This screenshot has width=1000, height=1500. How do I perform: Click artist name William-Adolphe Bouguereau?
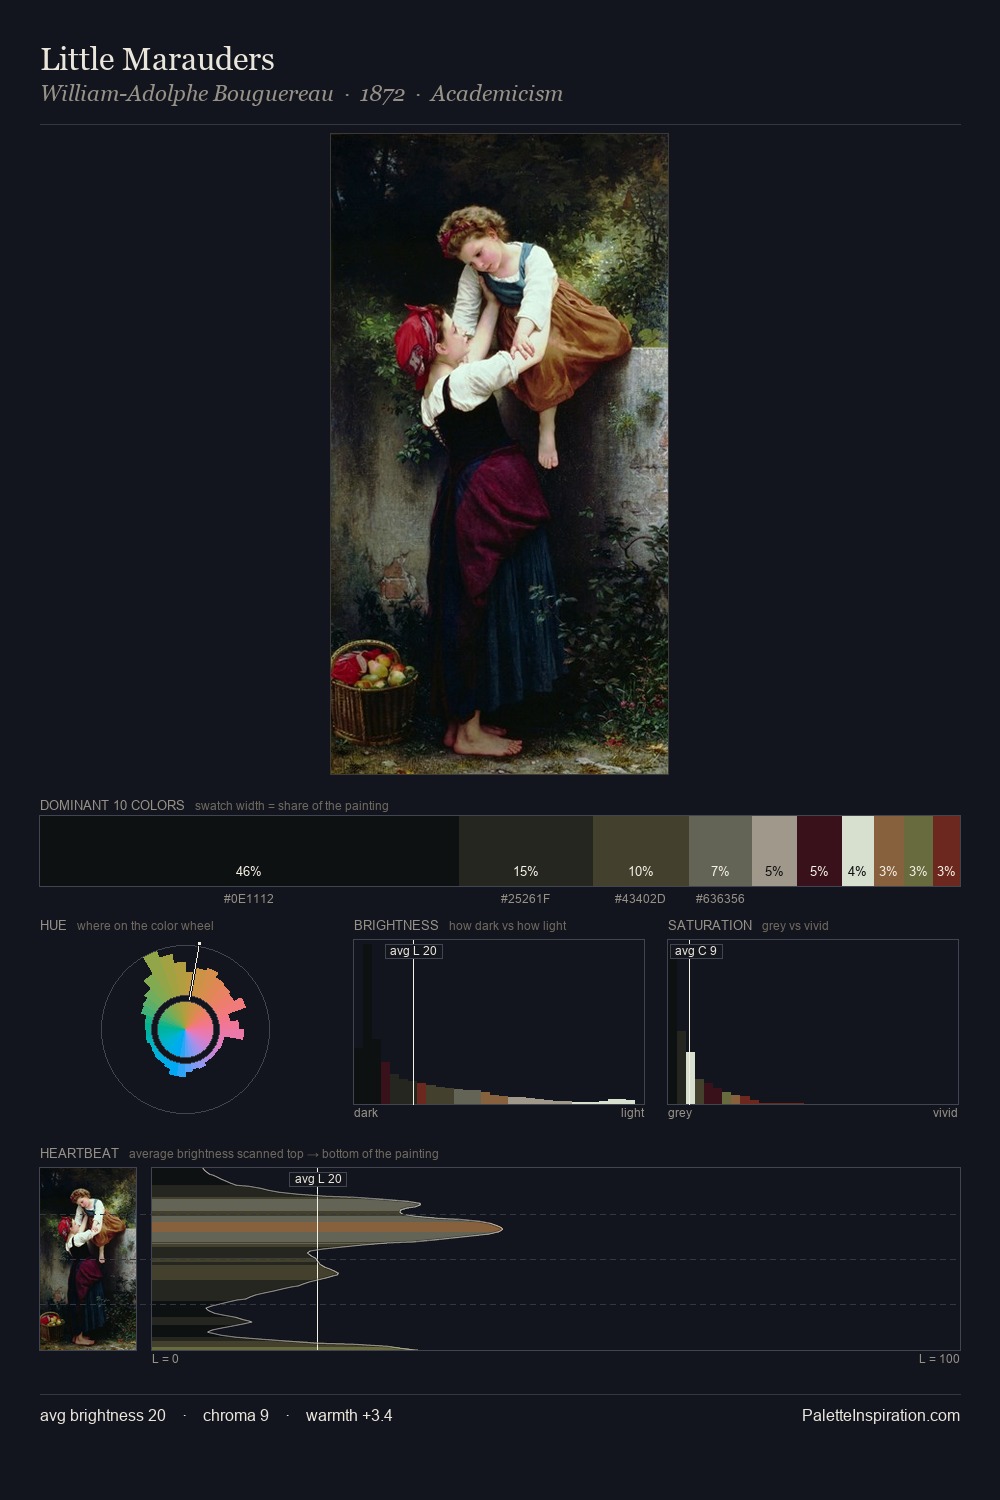coord(187,94)
